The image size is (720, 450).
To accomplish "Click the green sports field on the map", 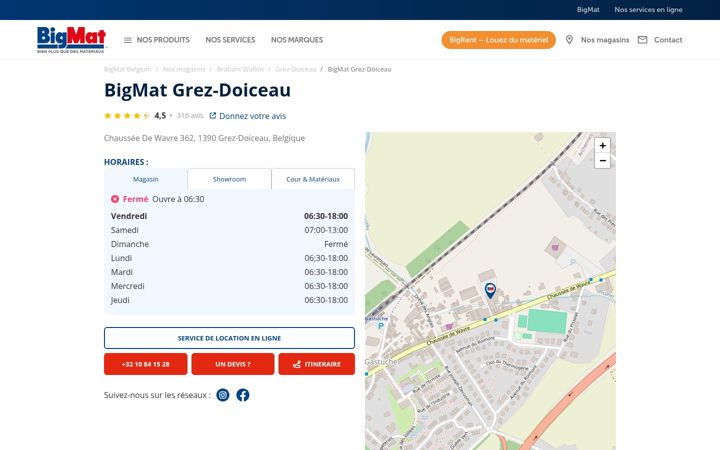I will coord(547,321).
